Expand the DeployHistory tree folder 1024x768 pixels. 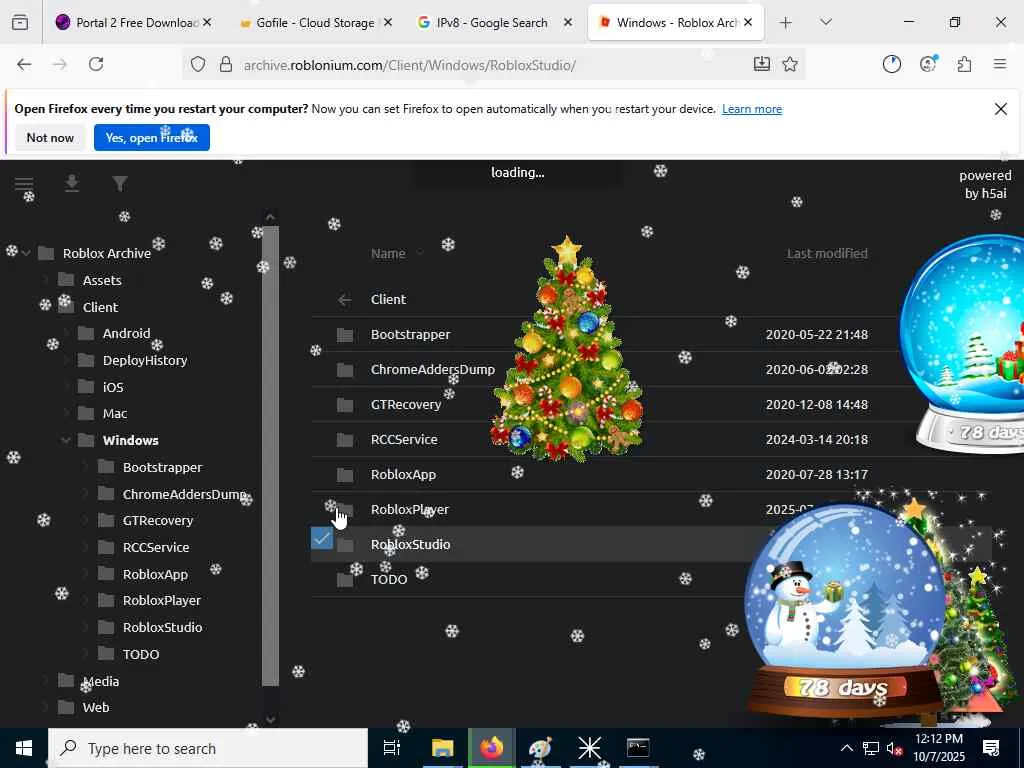(66, 360)
